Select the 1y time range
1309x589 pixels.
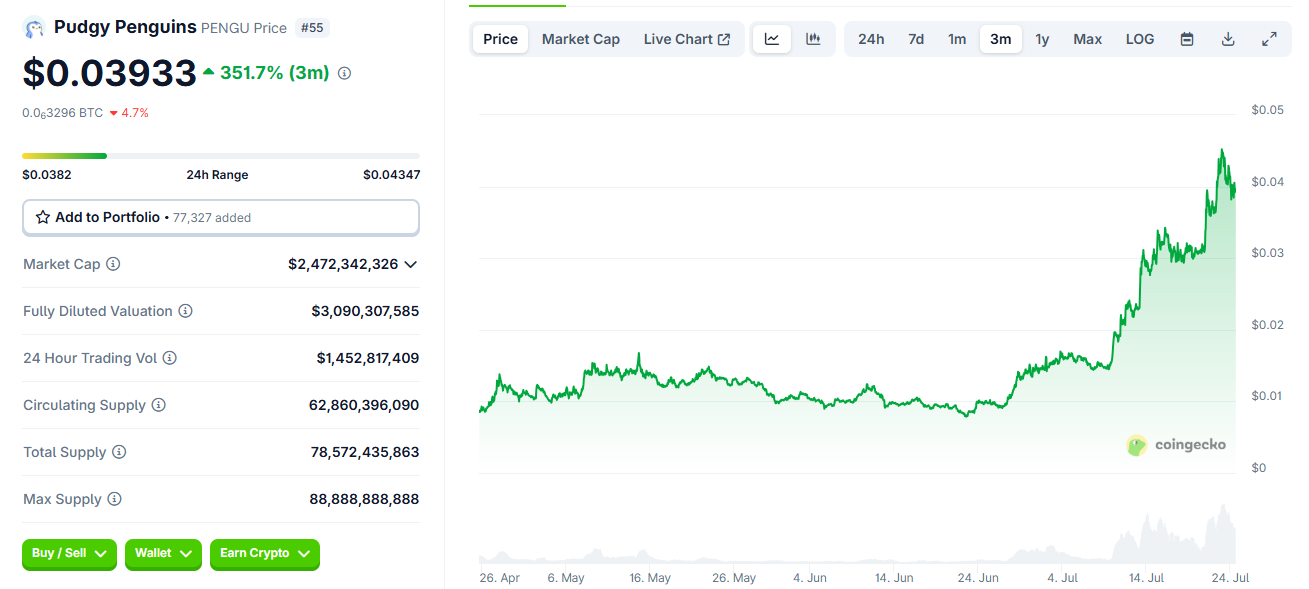pos(1042,39)
